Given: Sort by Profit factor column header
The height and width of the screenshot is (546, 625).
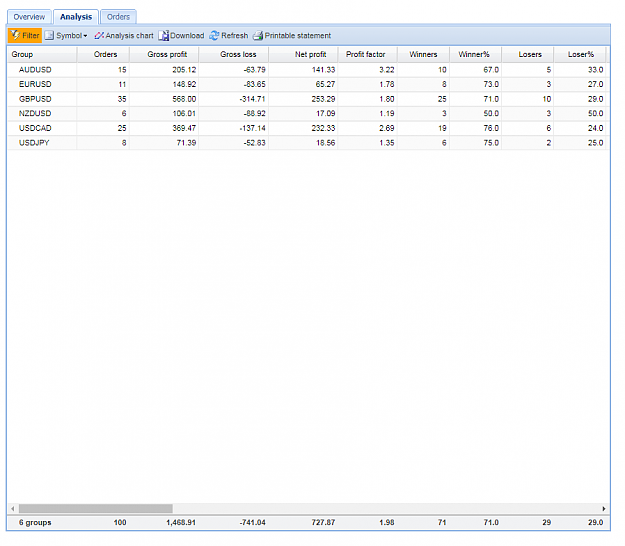Looking at the screenshot, I should pyautogui.click(x=368, y=54).
